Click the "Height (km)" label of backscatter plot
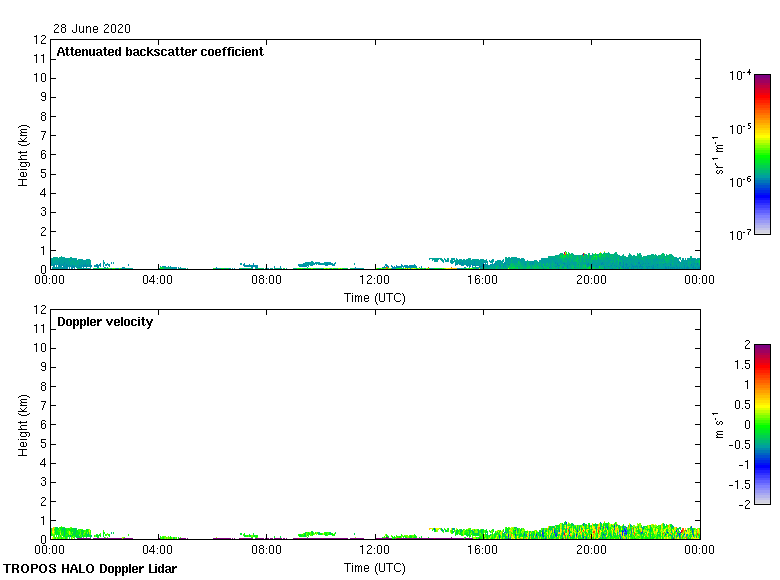 click(22, 155)
